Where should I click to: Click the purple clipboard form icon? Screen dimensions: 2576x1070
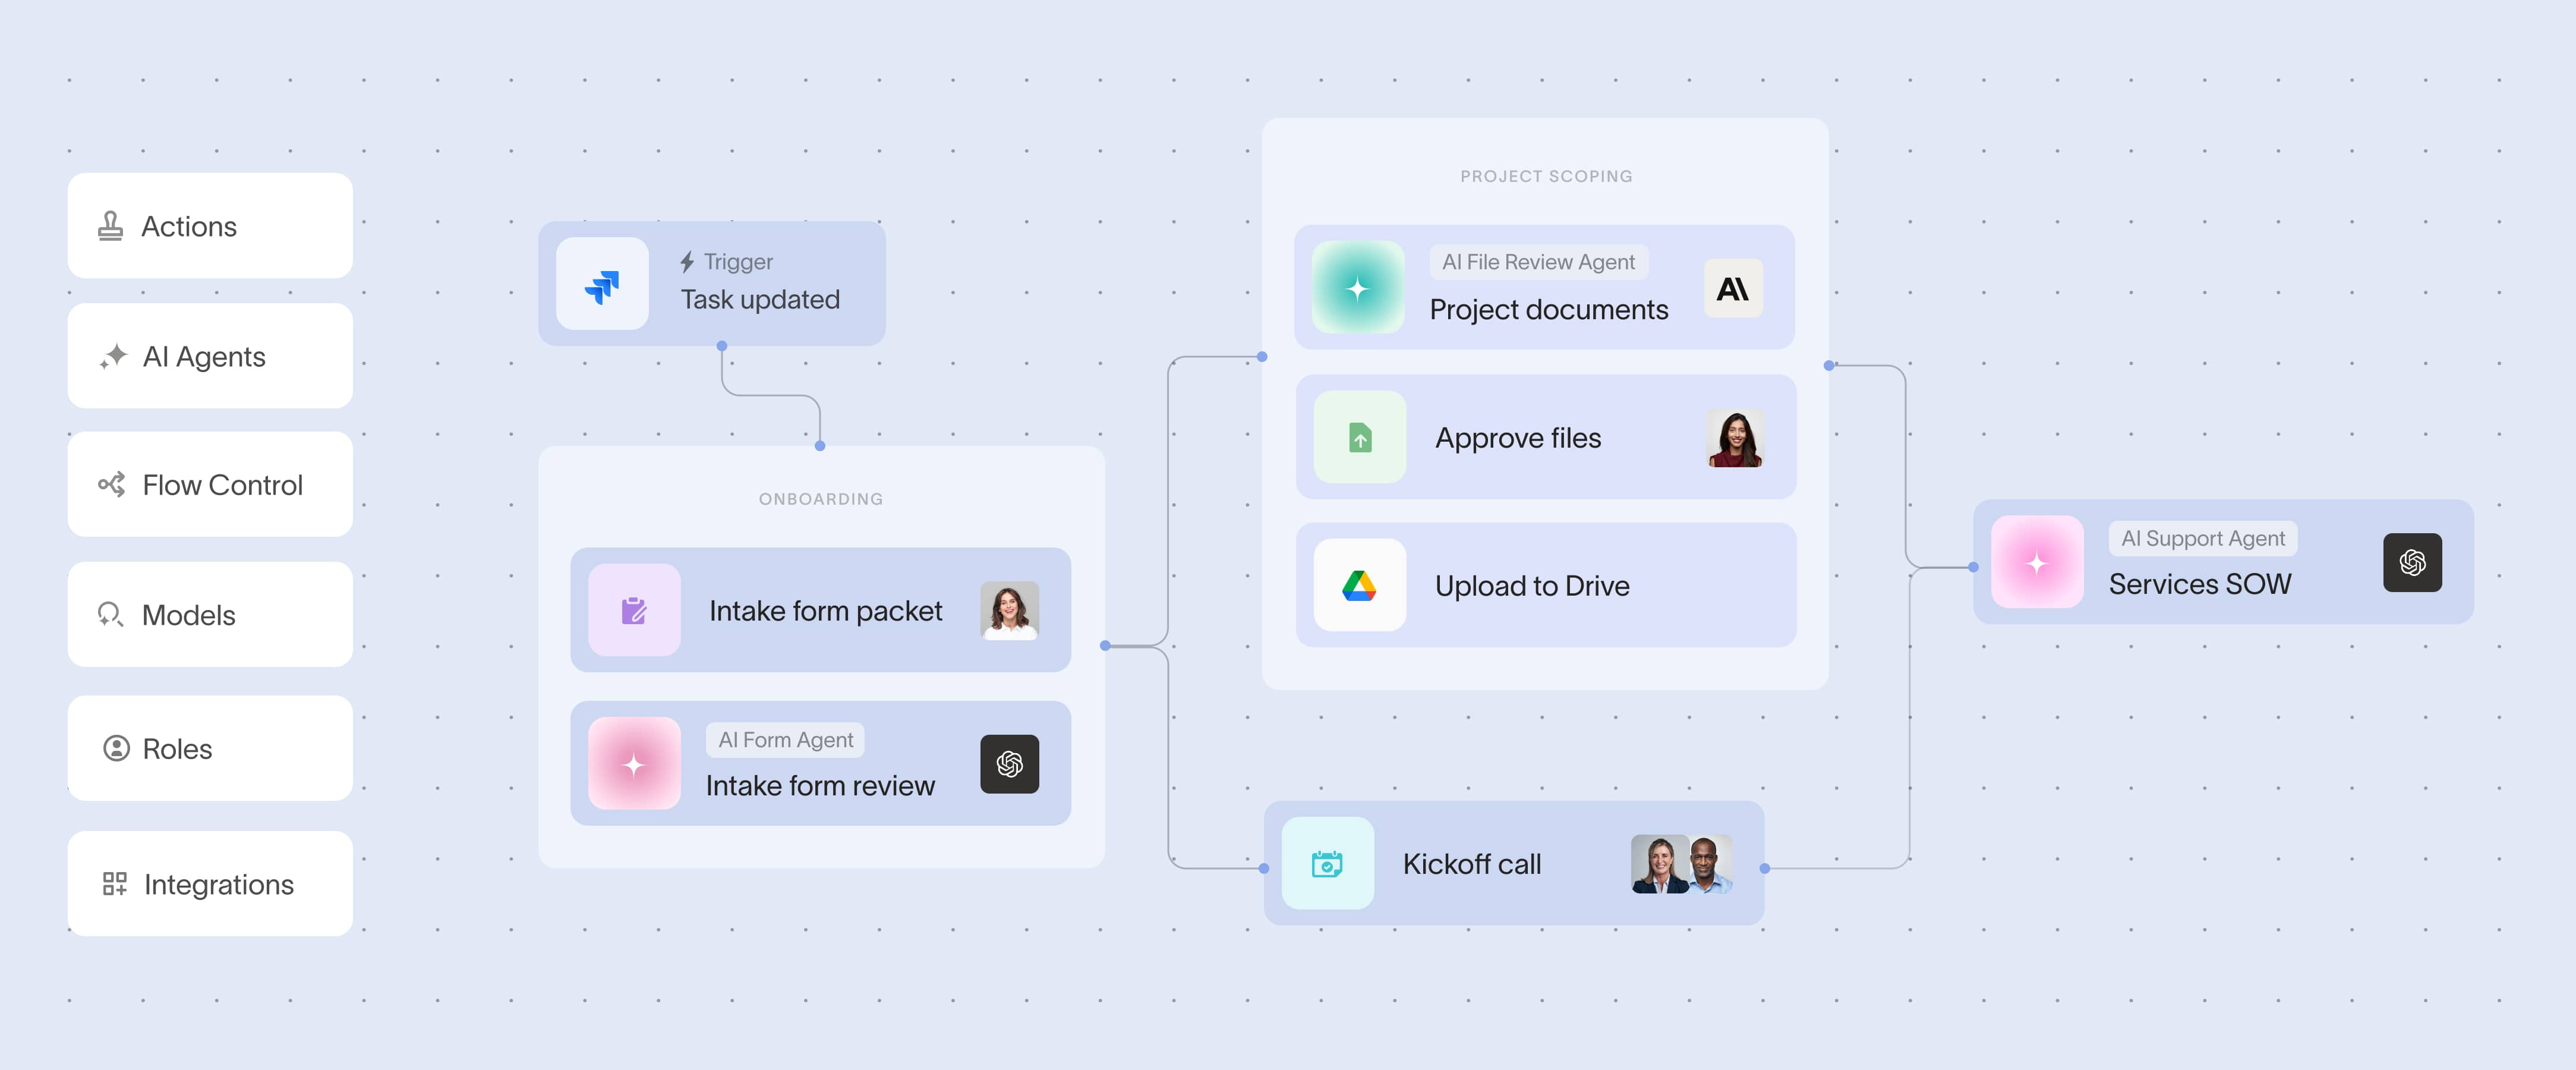(x=634, y=610)
